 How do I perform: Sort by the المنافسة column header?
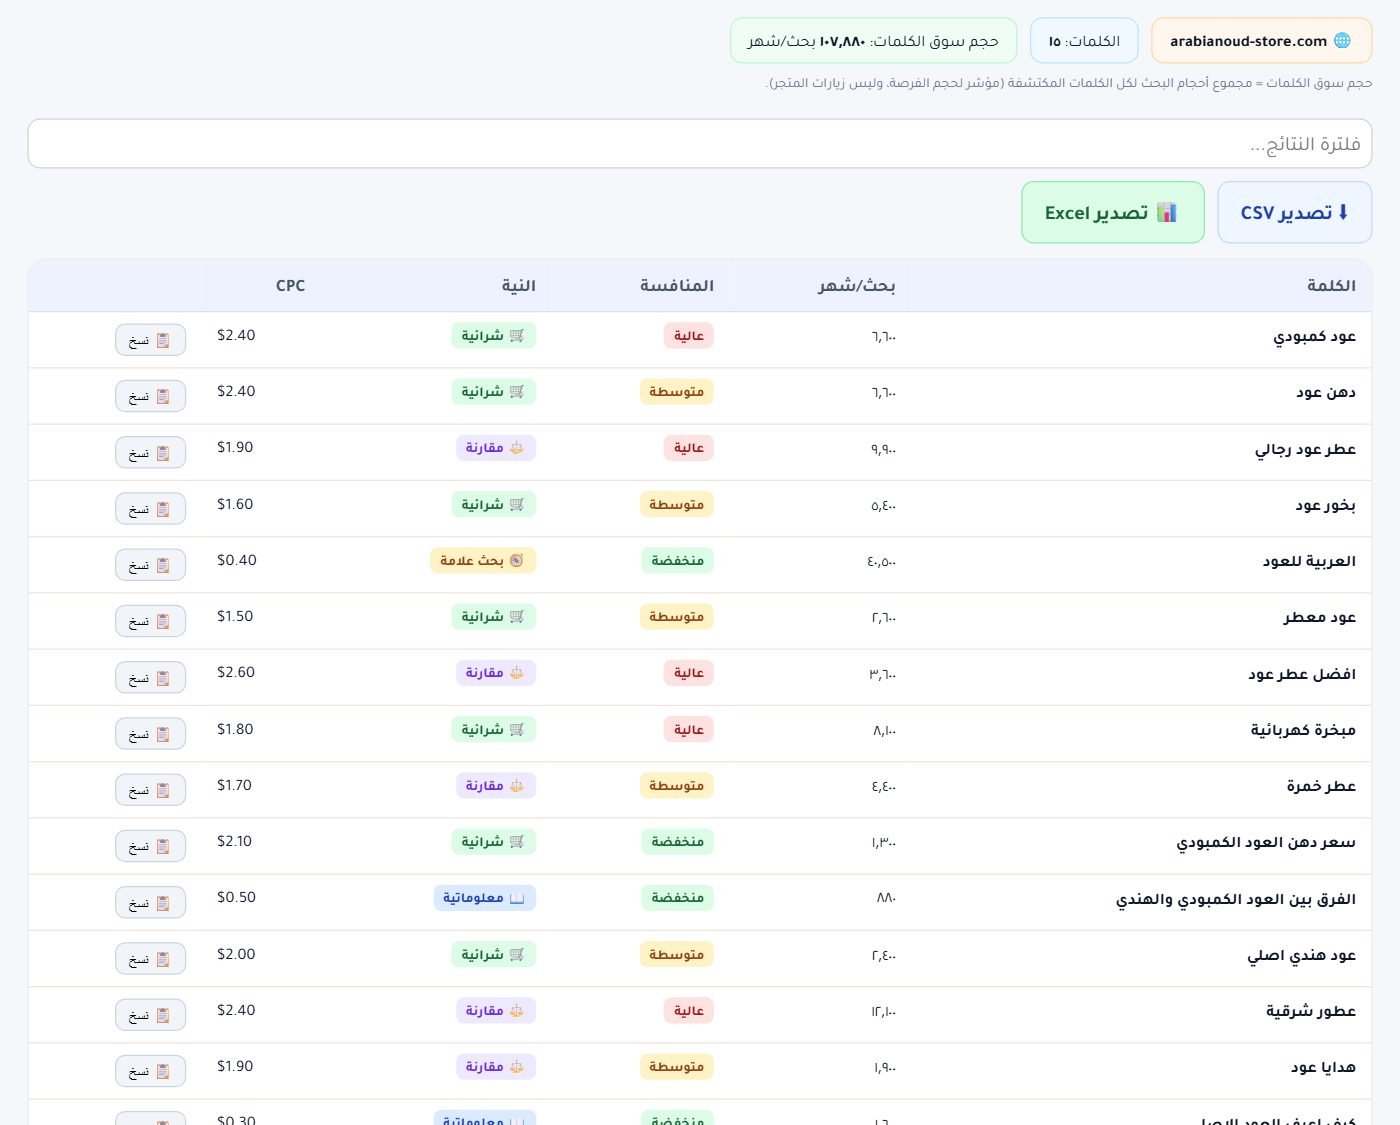(x=640, y=286)
